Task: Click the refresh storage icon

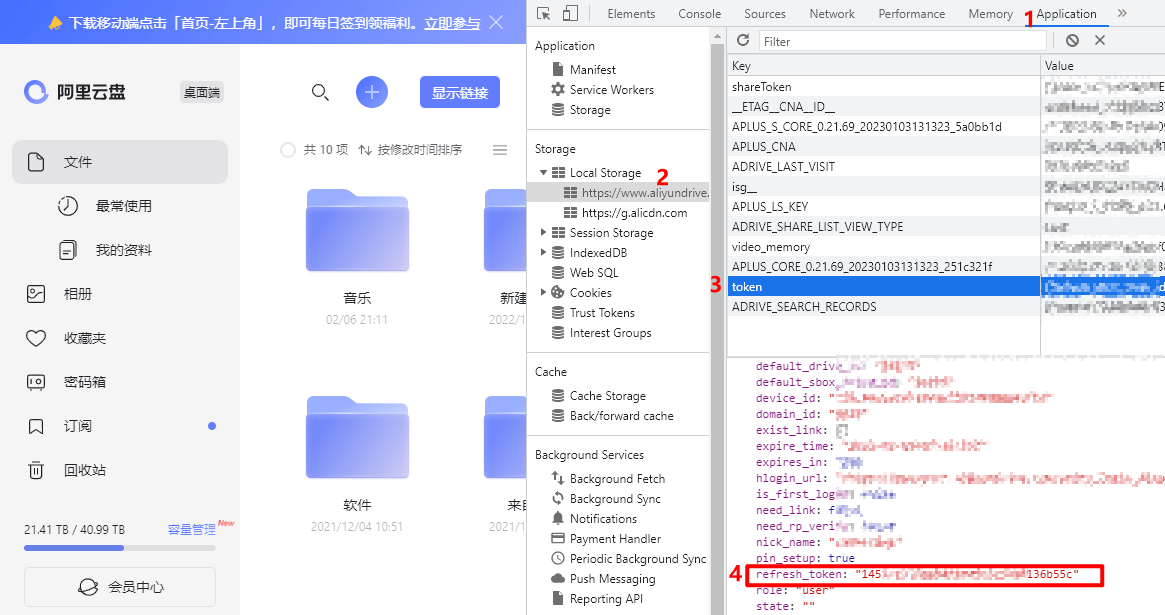Action: (x=743, y=40)
